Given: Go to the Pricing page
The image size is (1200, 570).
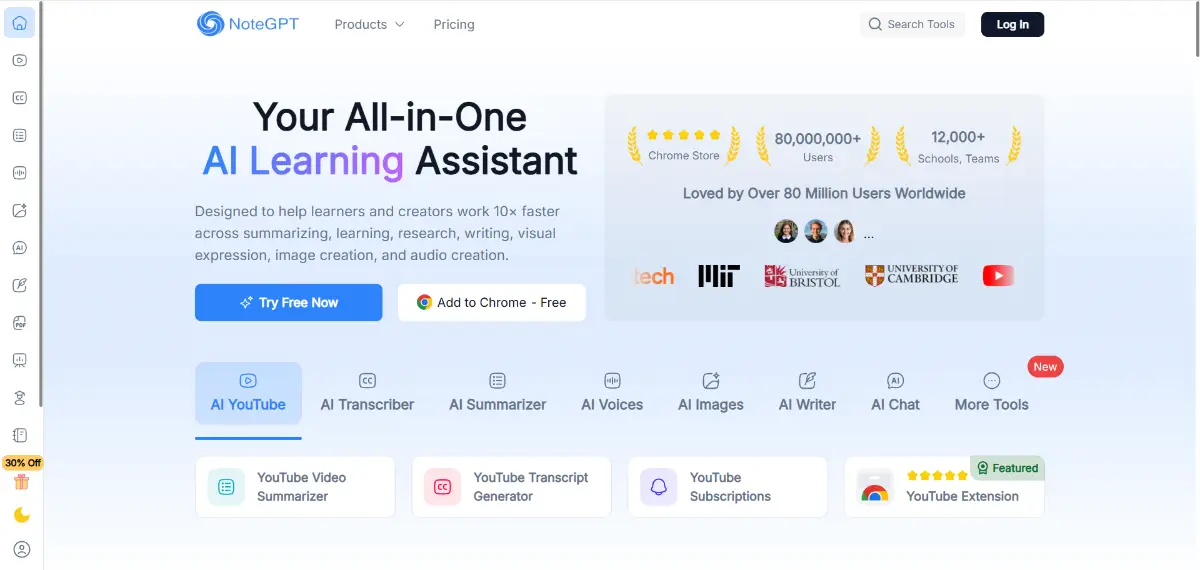Looking at the screenshot, I should (454, 24).
